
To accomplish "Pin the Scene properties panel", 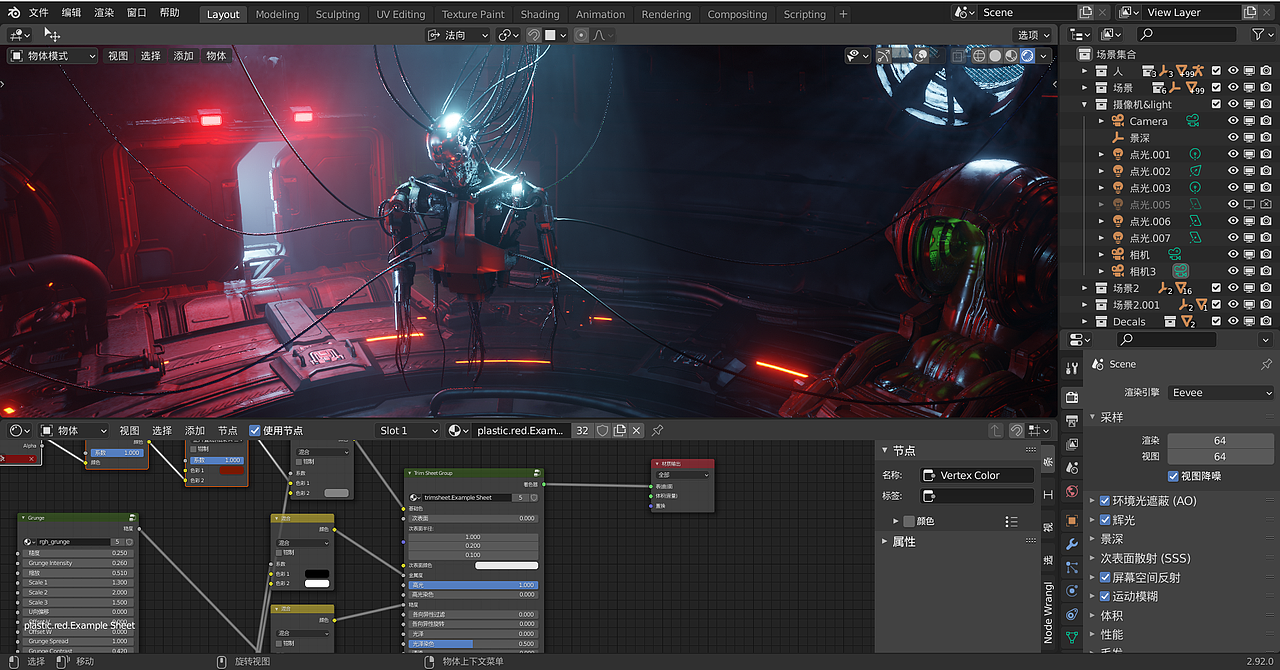I will [x=1266, y=364].
